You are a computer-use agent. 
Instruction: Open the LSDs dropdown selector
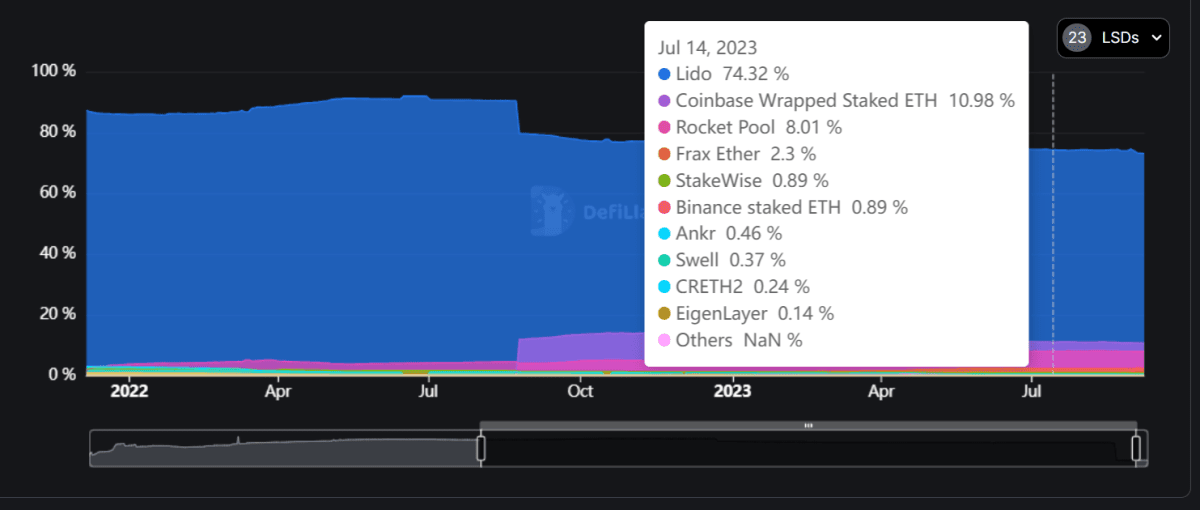click(1113, 38)
